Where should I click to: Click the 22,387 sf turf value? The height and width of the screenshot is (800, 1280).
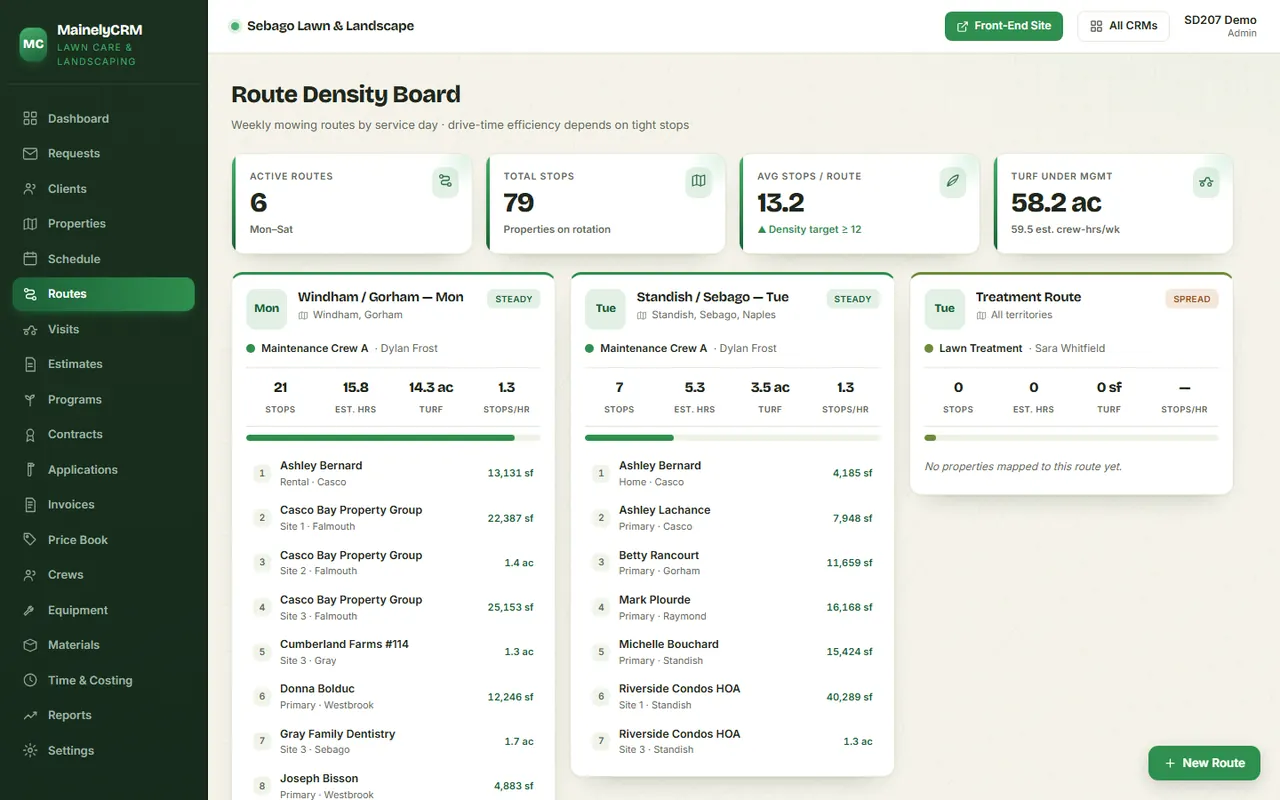point(510,518)
